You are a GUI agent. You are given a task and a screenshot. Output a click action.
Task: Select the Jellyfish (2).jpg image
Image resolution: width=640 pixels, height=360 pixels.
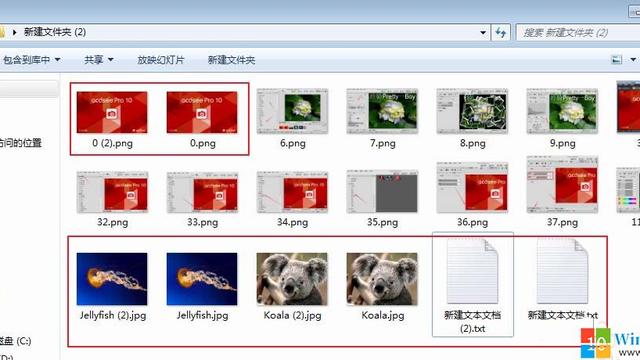(x=112, y=279)
